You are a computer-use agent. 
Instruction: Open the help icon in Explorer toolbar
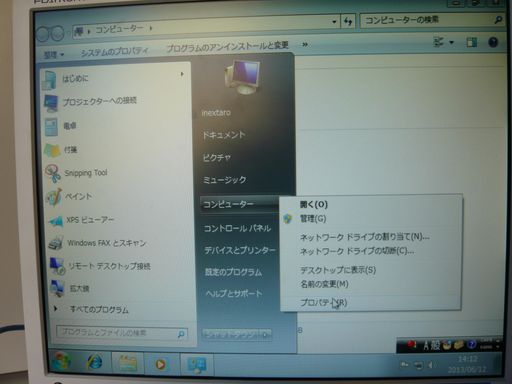[493, 42]
